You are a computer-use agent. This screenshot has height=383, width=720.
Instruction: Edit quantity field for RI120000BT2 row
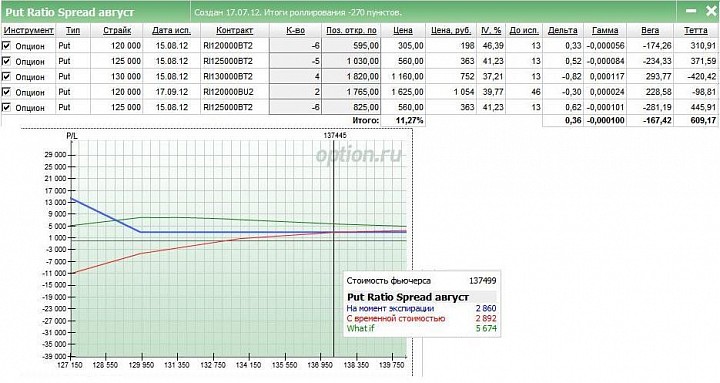point(295,46)
